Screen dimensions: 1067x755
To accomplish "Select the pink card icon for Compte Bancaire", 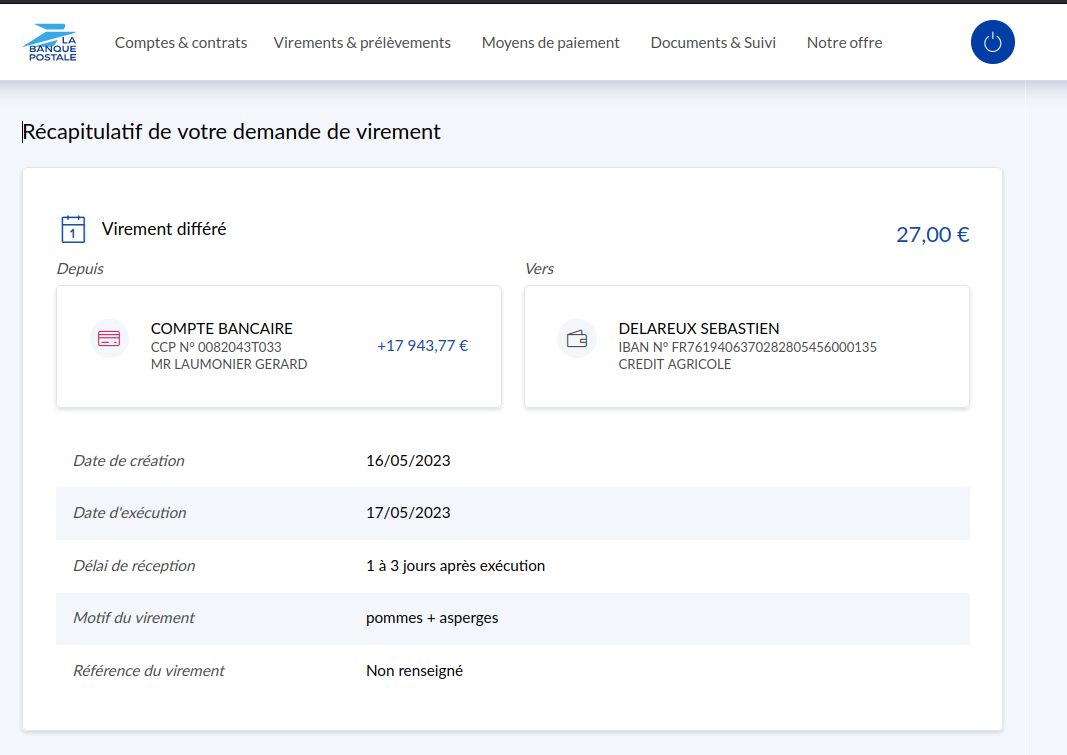I will point(109,339).
